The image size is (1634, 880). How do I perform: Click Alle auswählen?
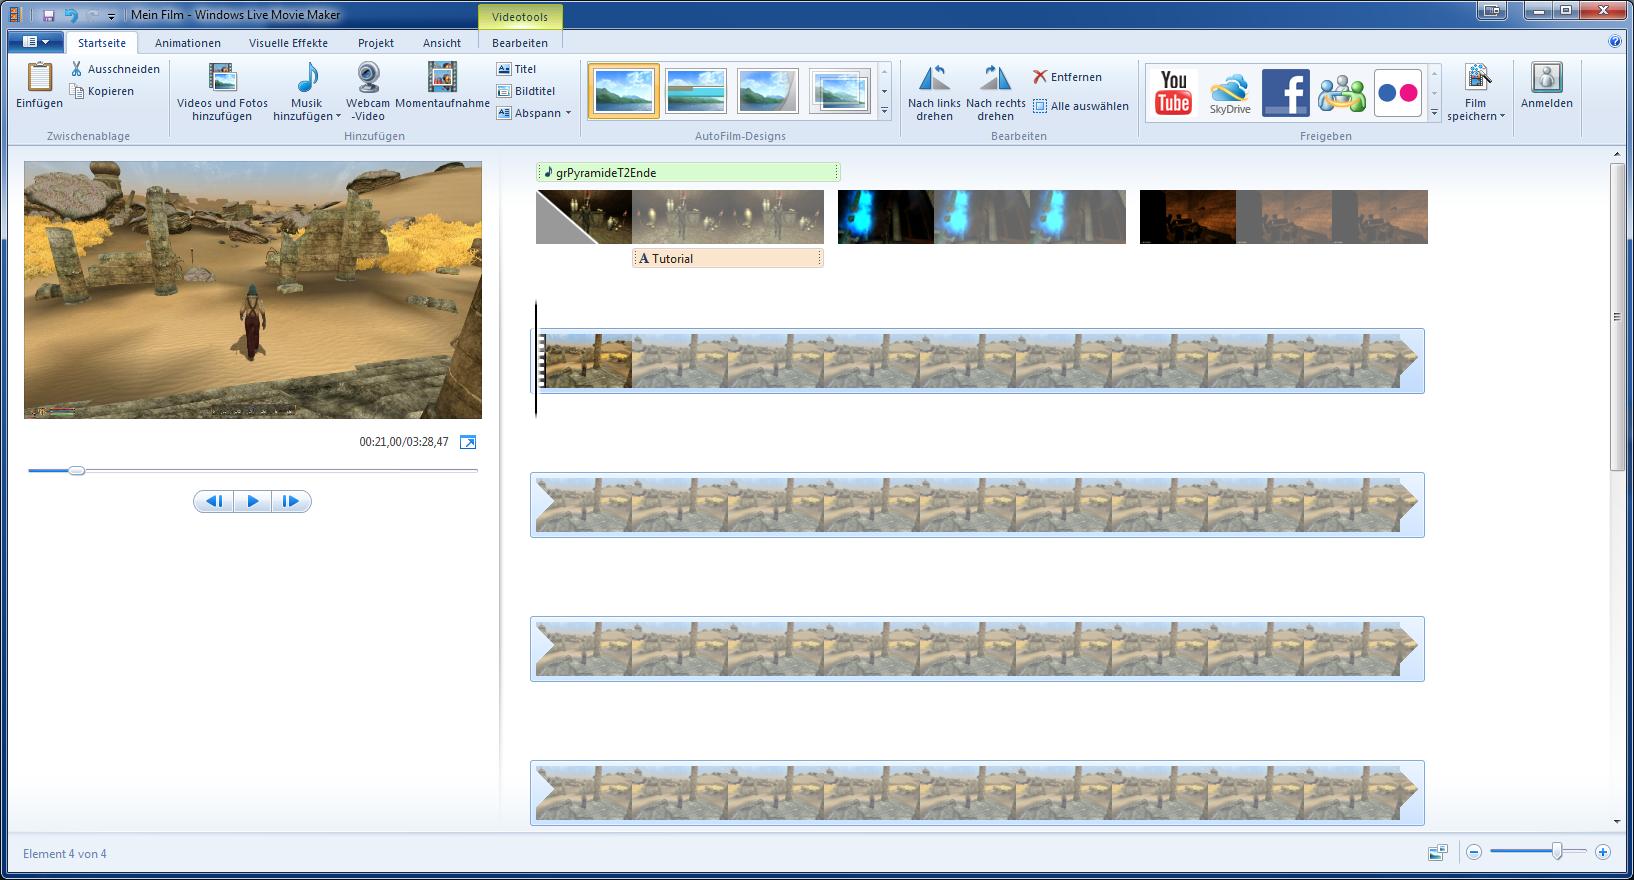click(1080, 106)
